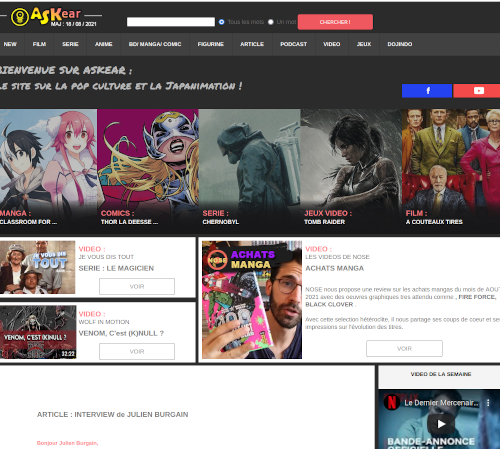Click VOIR for Serie : Le Magicien
Viewport: 500px width, 450px height.
click(x=137, y=286)
